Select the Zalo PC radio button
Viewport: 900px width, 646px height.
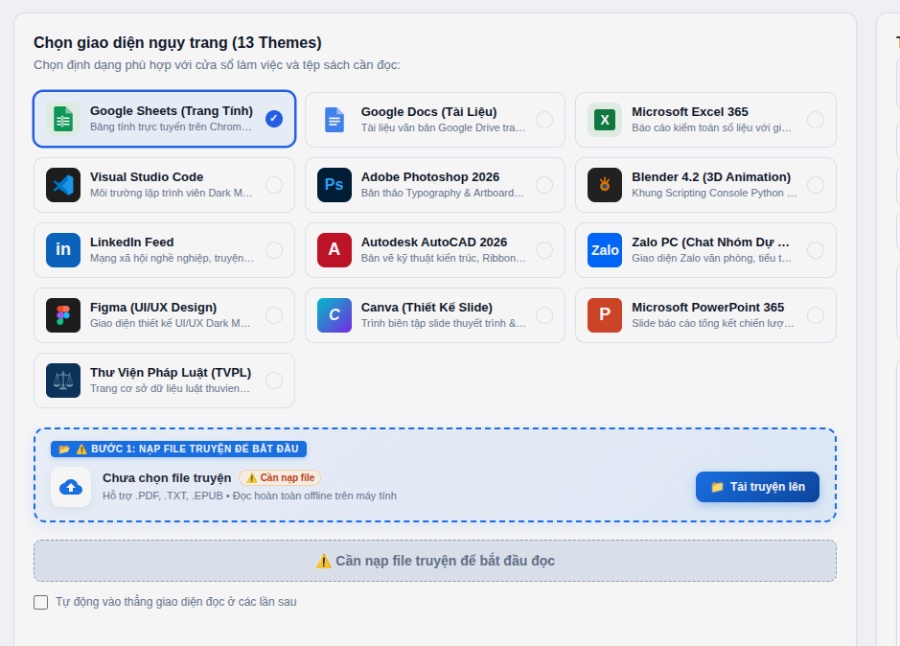click(815, 250)
